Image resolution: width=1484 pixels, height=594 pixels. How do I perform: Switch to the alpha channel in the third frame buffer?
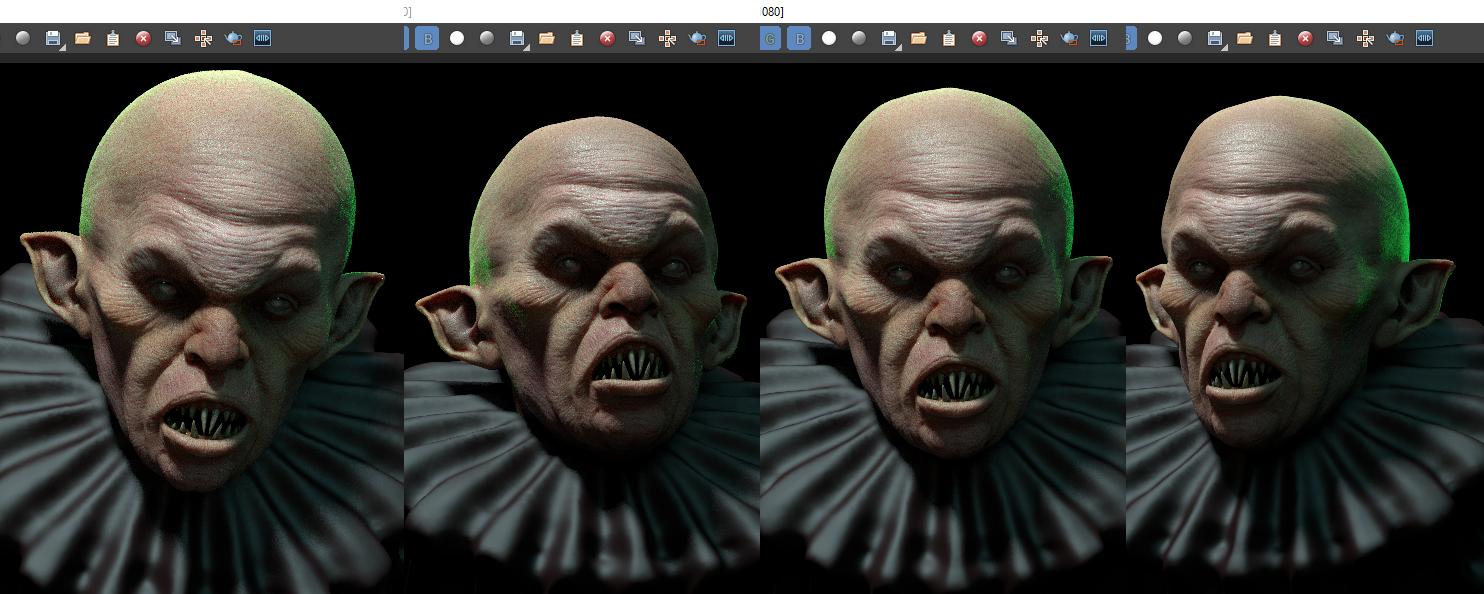(x=829, y=38)
